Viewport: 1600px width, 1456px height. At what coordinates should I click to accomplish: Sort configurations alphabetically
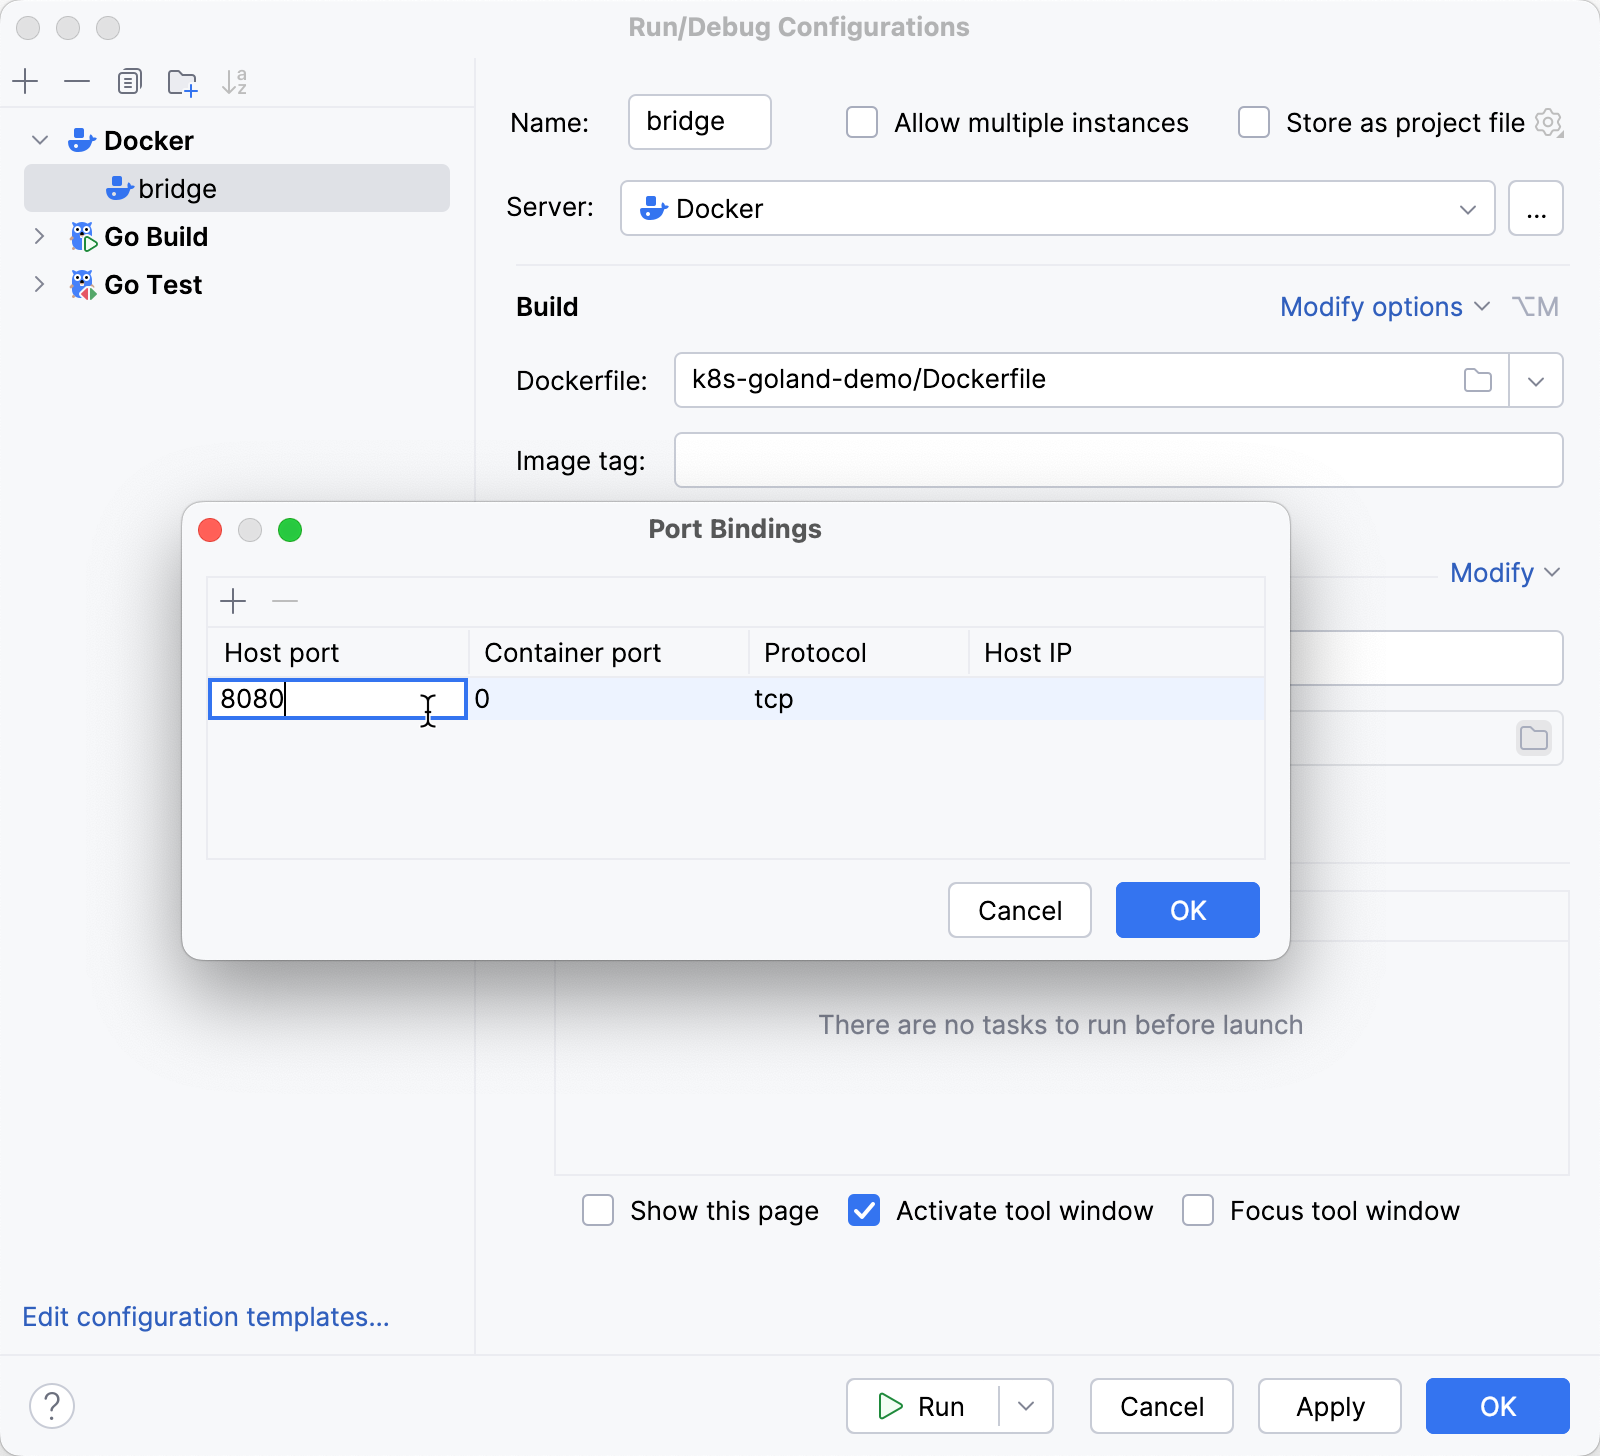(x=235, y=81)
